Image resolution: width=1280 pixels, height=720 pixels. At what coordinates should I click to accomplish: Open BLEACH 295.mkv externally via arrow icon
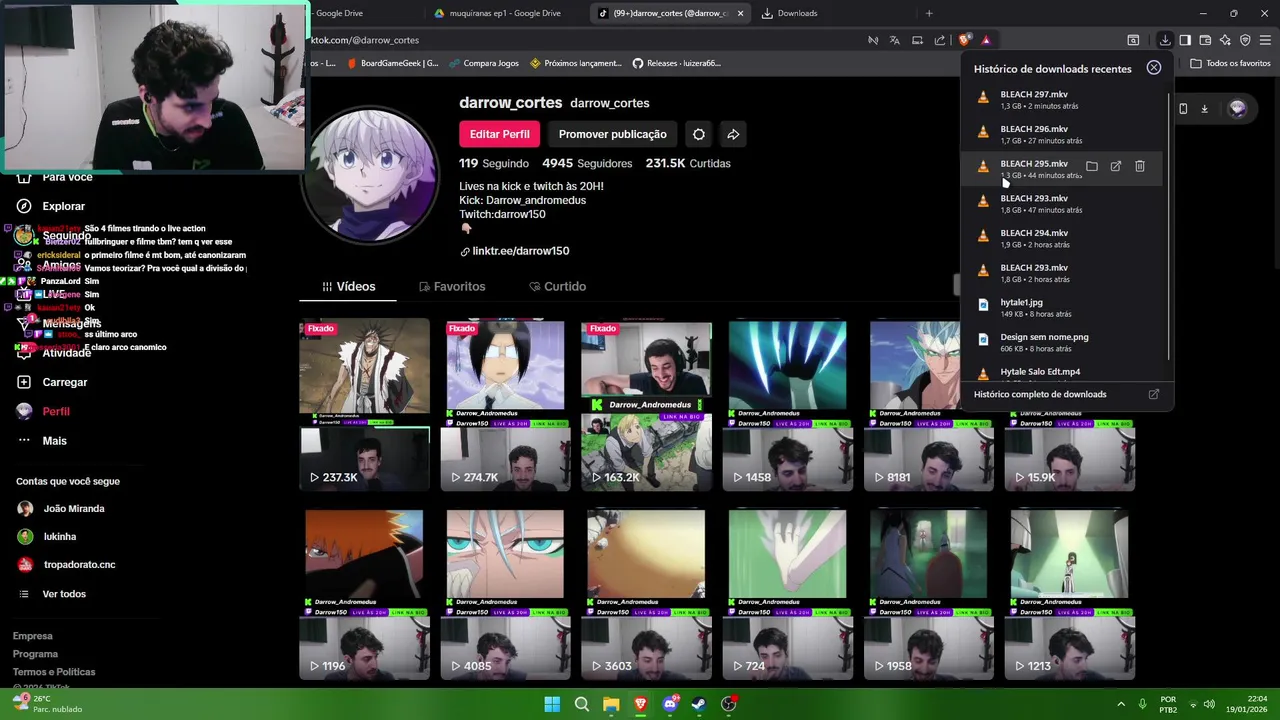(x=1116, y=166)
